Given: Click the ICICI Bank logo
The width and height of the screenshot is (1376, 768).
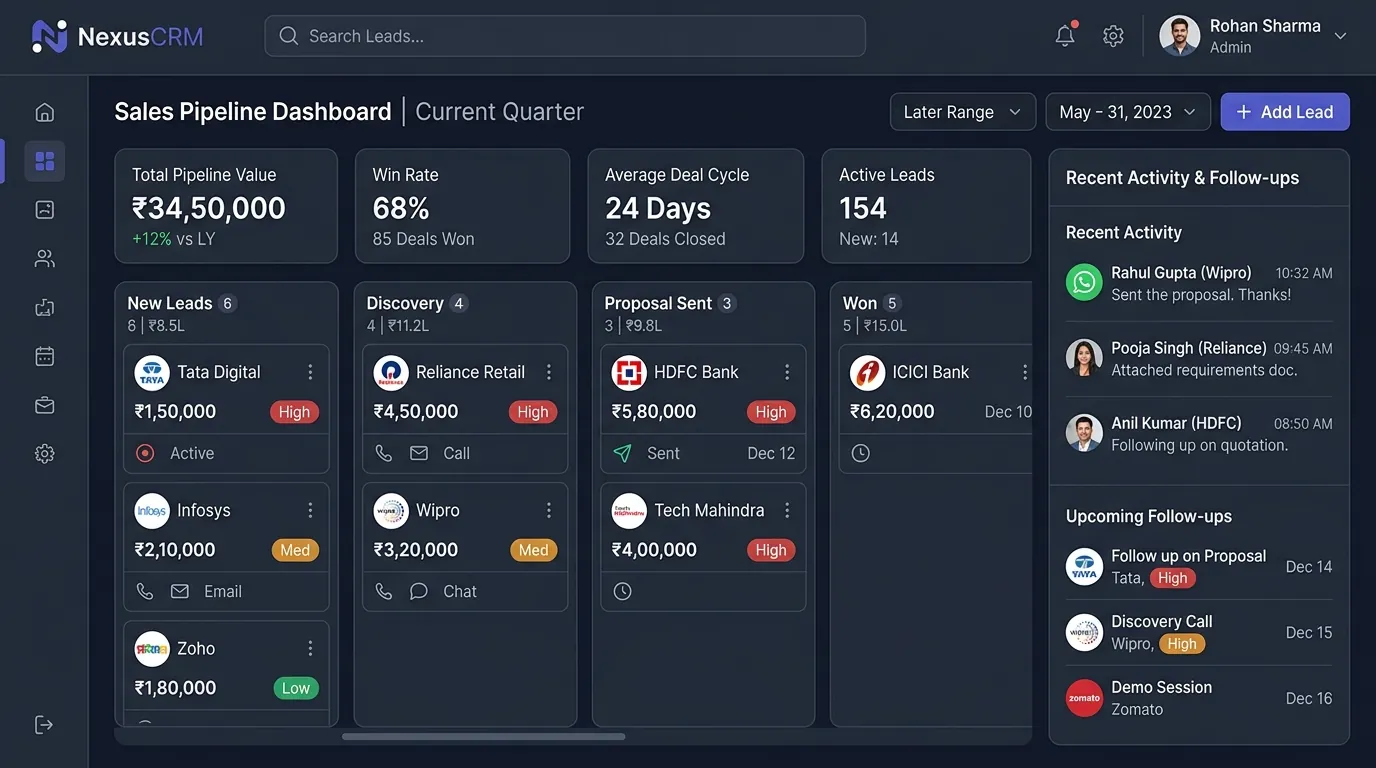Looking at the screenshot, I should 867,373.
